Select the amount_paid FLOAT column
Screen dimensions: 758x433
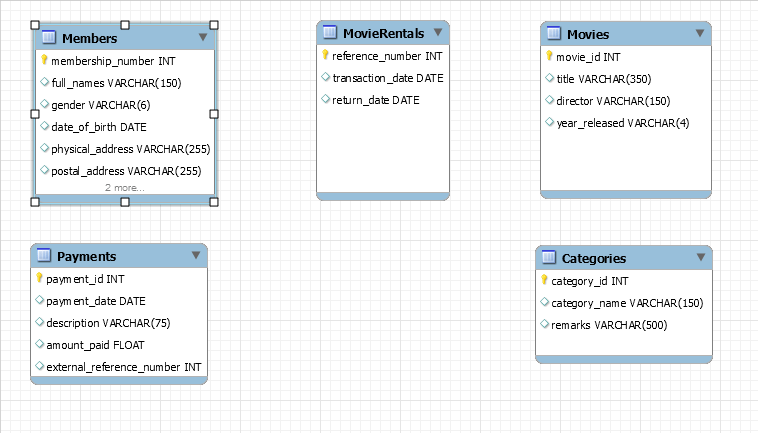coord(95,345)
